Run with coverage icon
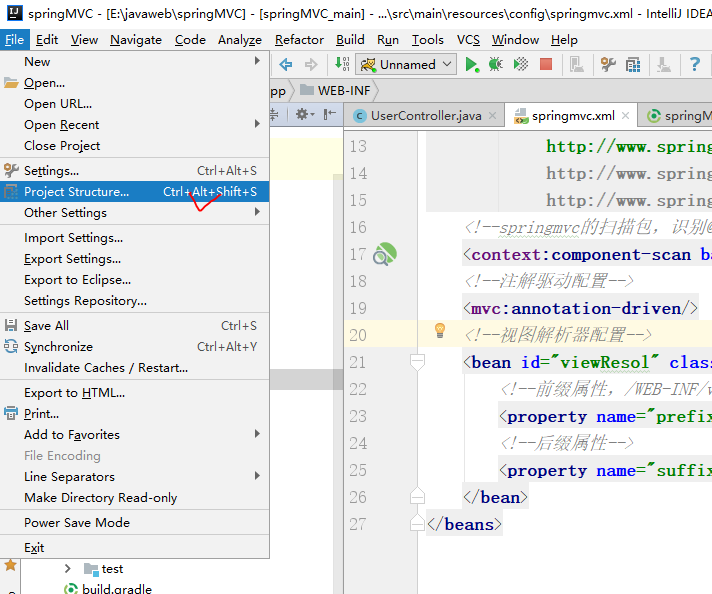 pyautogui.click(x=520, y=64)
